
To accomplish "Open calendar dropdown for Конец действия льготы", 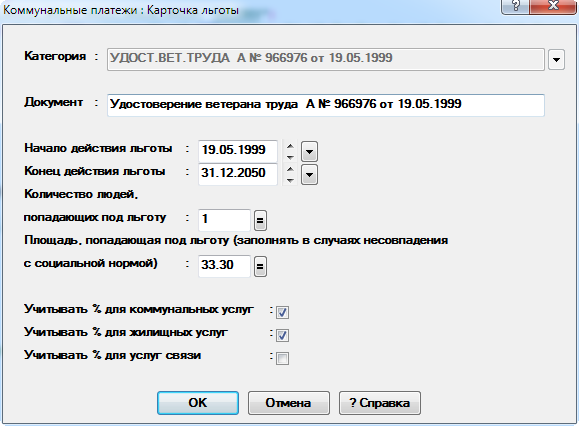I will 309,175.
